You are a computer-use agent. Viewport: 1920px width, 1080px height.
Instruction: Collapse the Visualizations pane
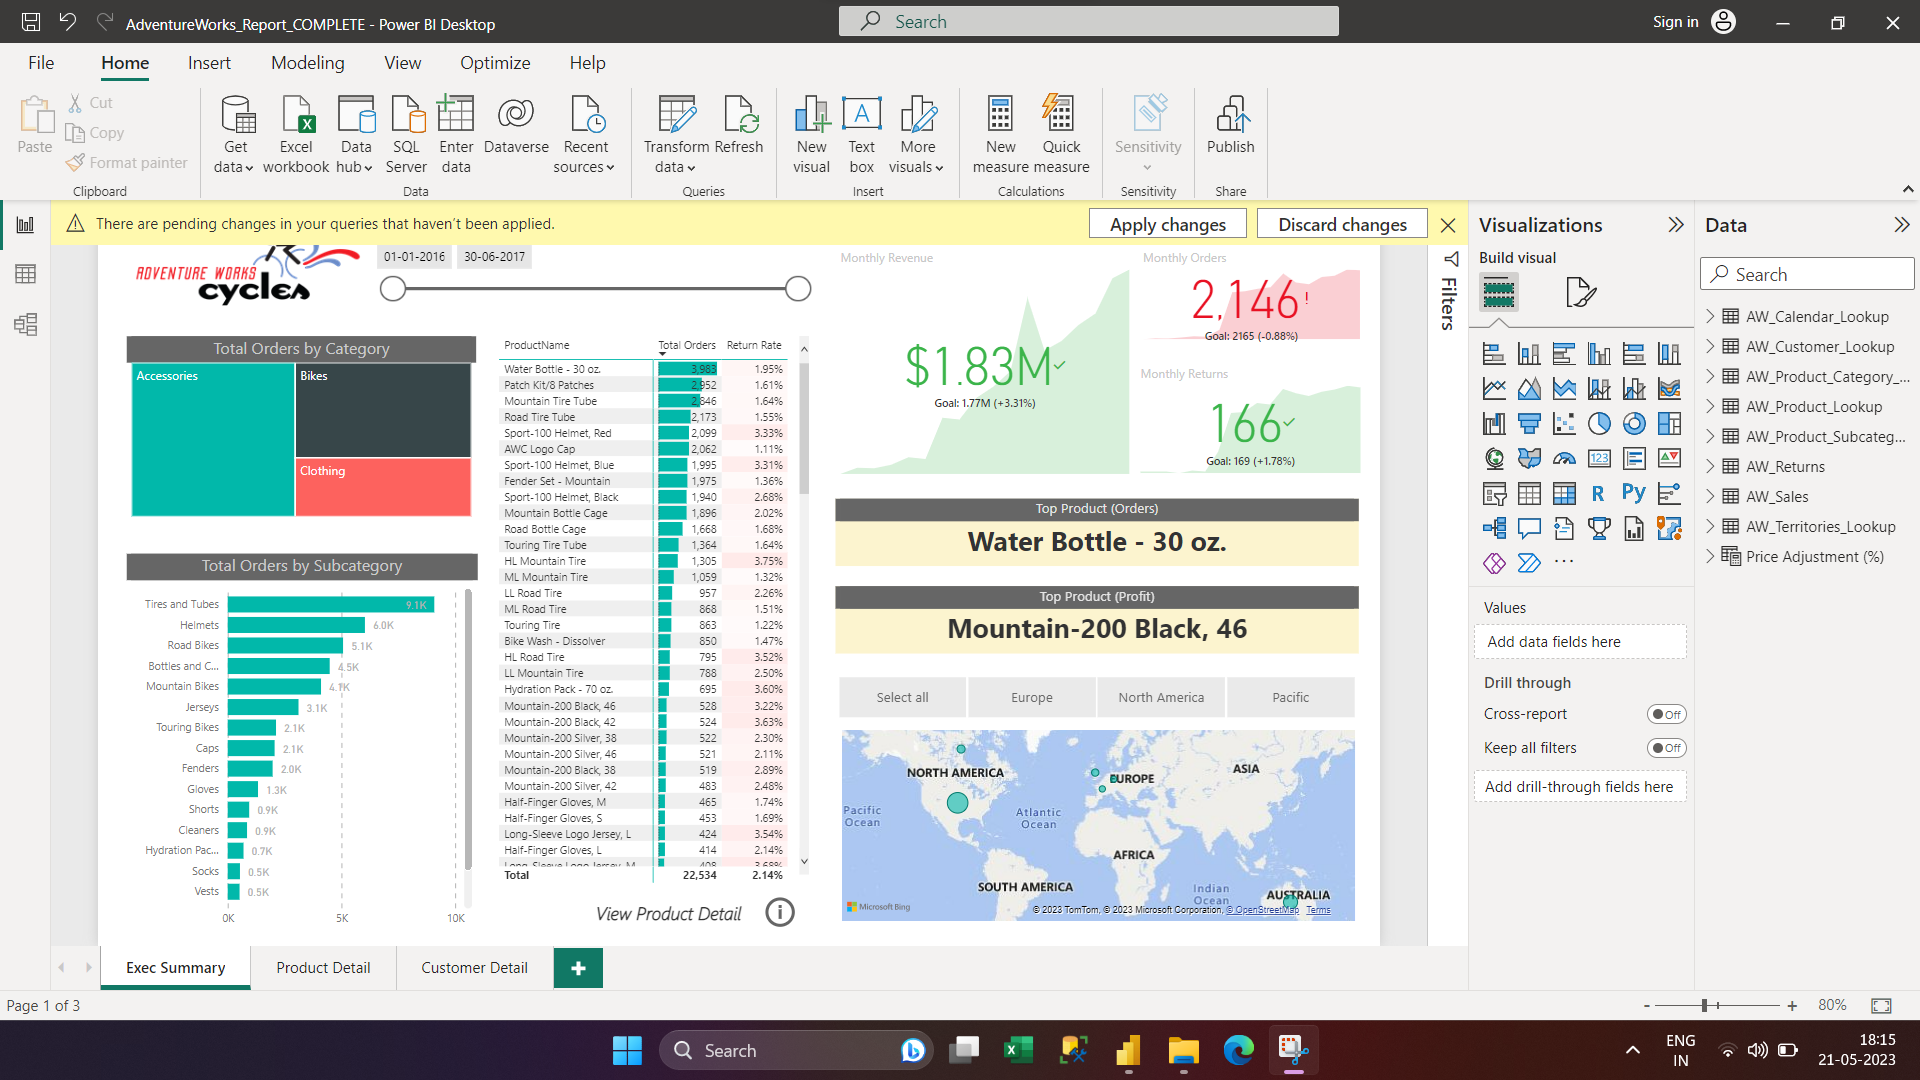pyautogui.click(x=1676, y=225)
